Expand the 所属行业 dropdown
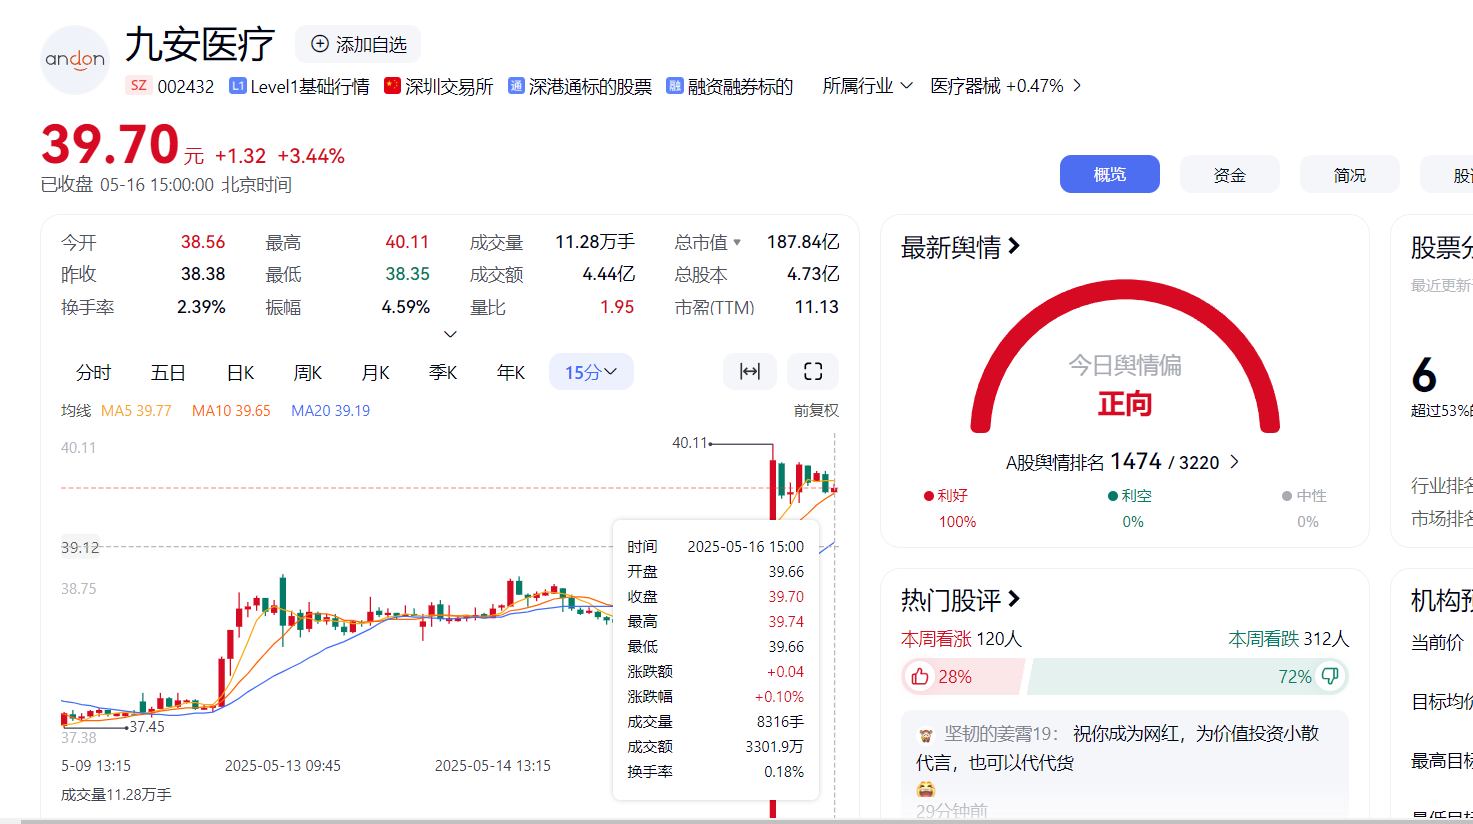This screenshot has width=1473, height=824. pos(867,86)
